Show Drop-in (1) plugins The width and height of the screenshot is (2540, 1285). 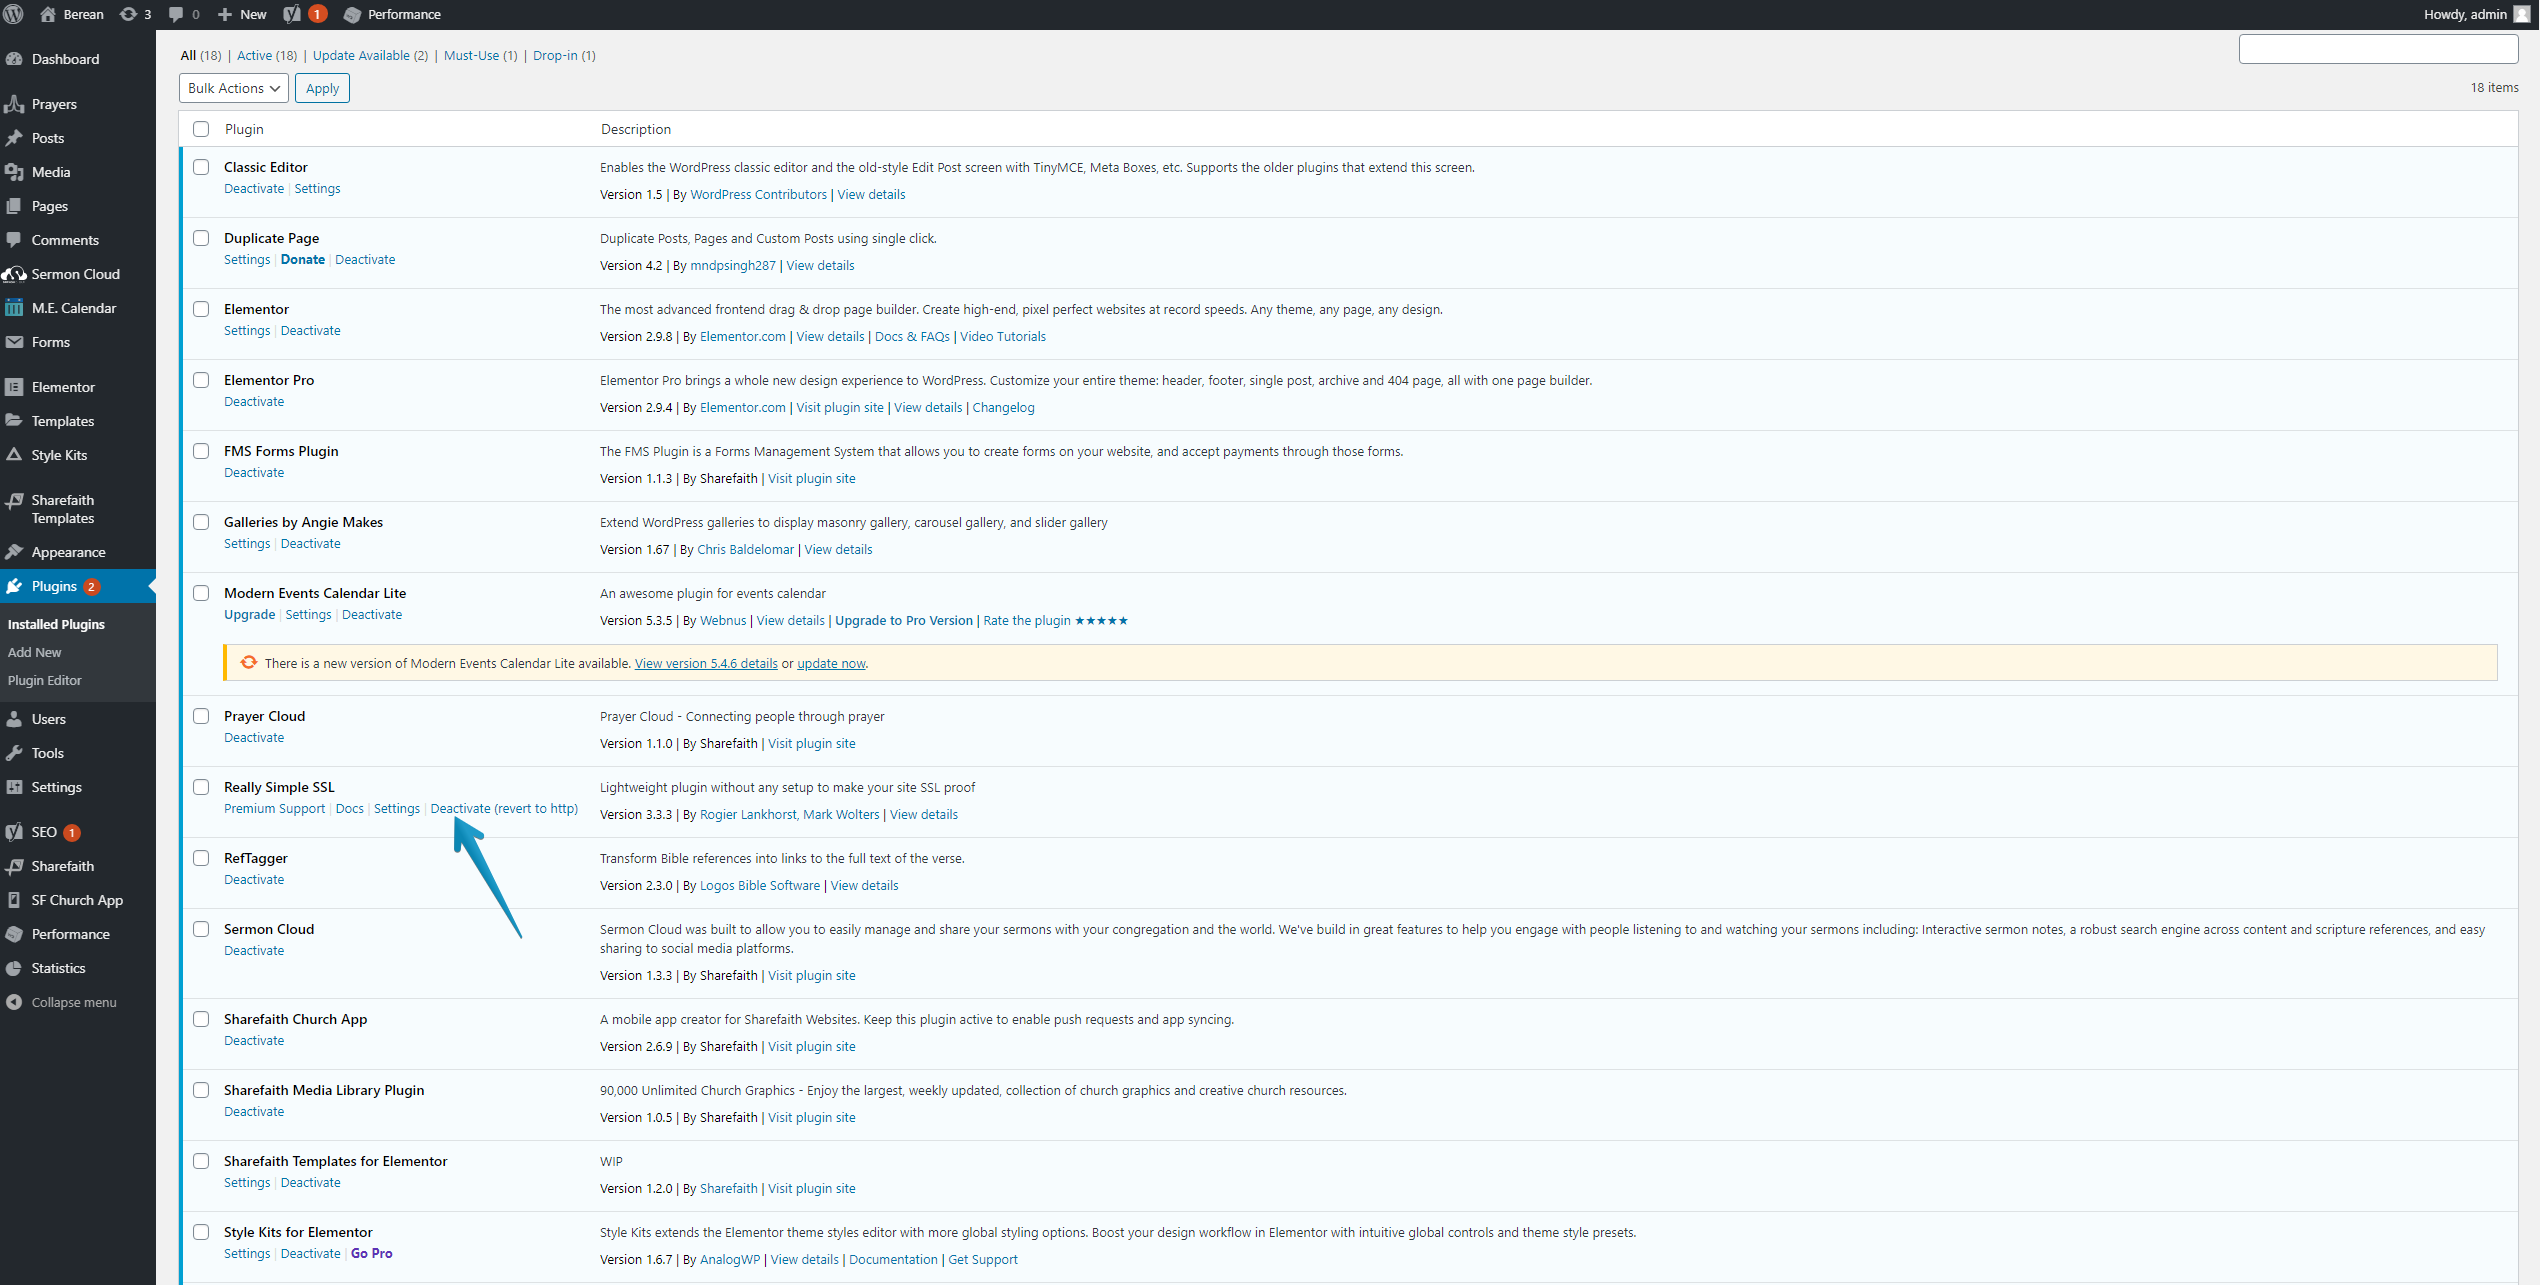coord(564,56)
